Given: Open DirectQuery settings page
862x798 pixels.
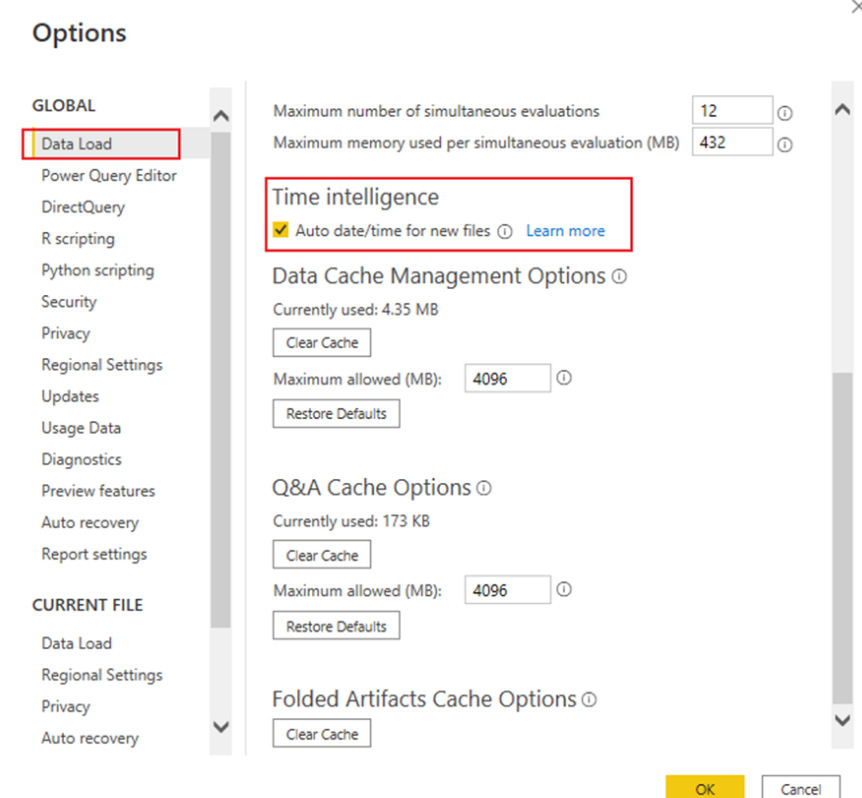Looking at the screenshot, I should coord(83,207).
